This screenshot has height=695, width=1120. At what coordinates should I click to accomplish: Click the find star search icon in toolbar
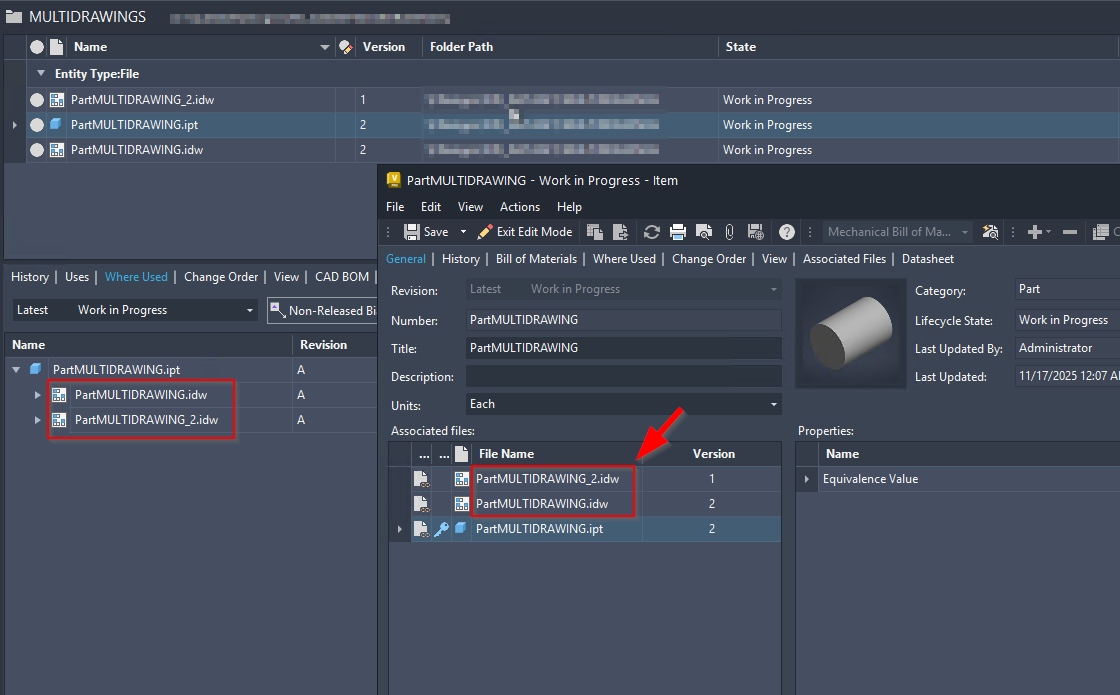coord(990,232)
